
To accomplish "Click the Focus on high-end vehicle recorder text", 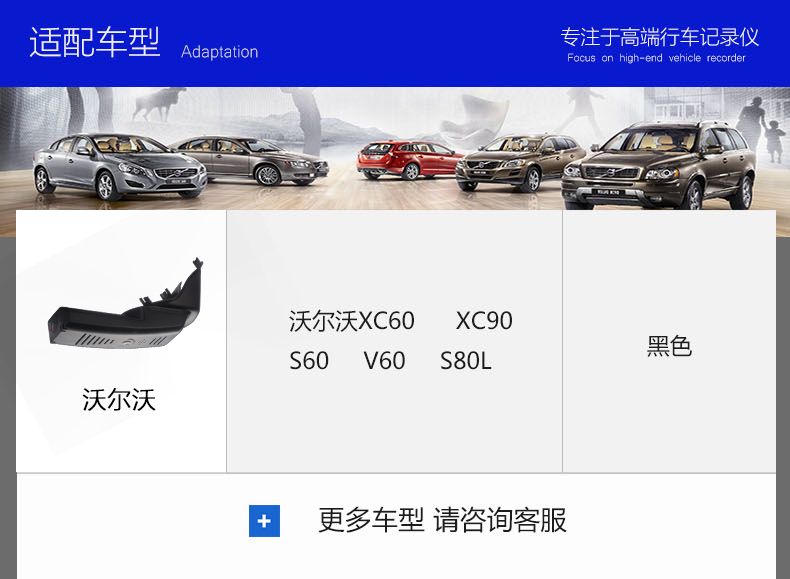I will coord(656,58).
